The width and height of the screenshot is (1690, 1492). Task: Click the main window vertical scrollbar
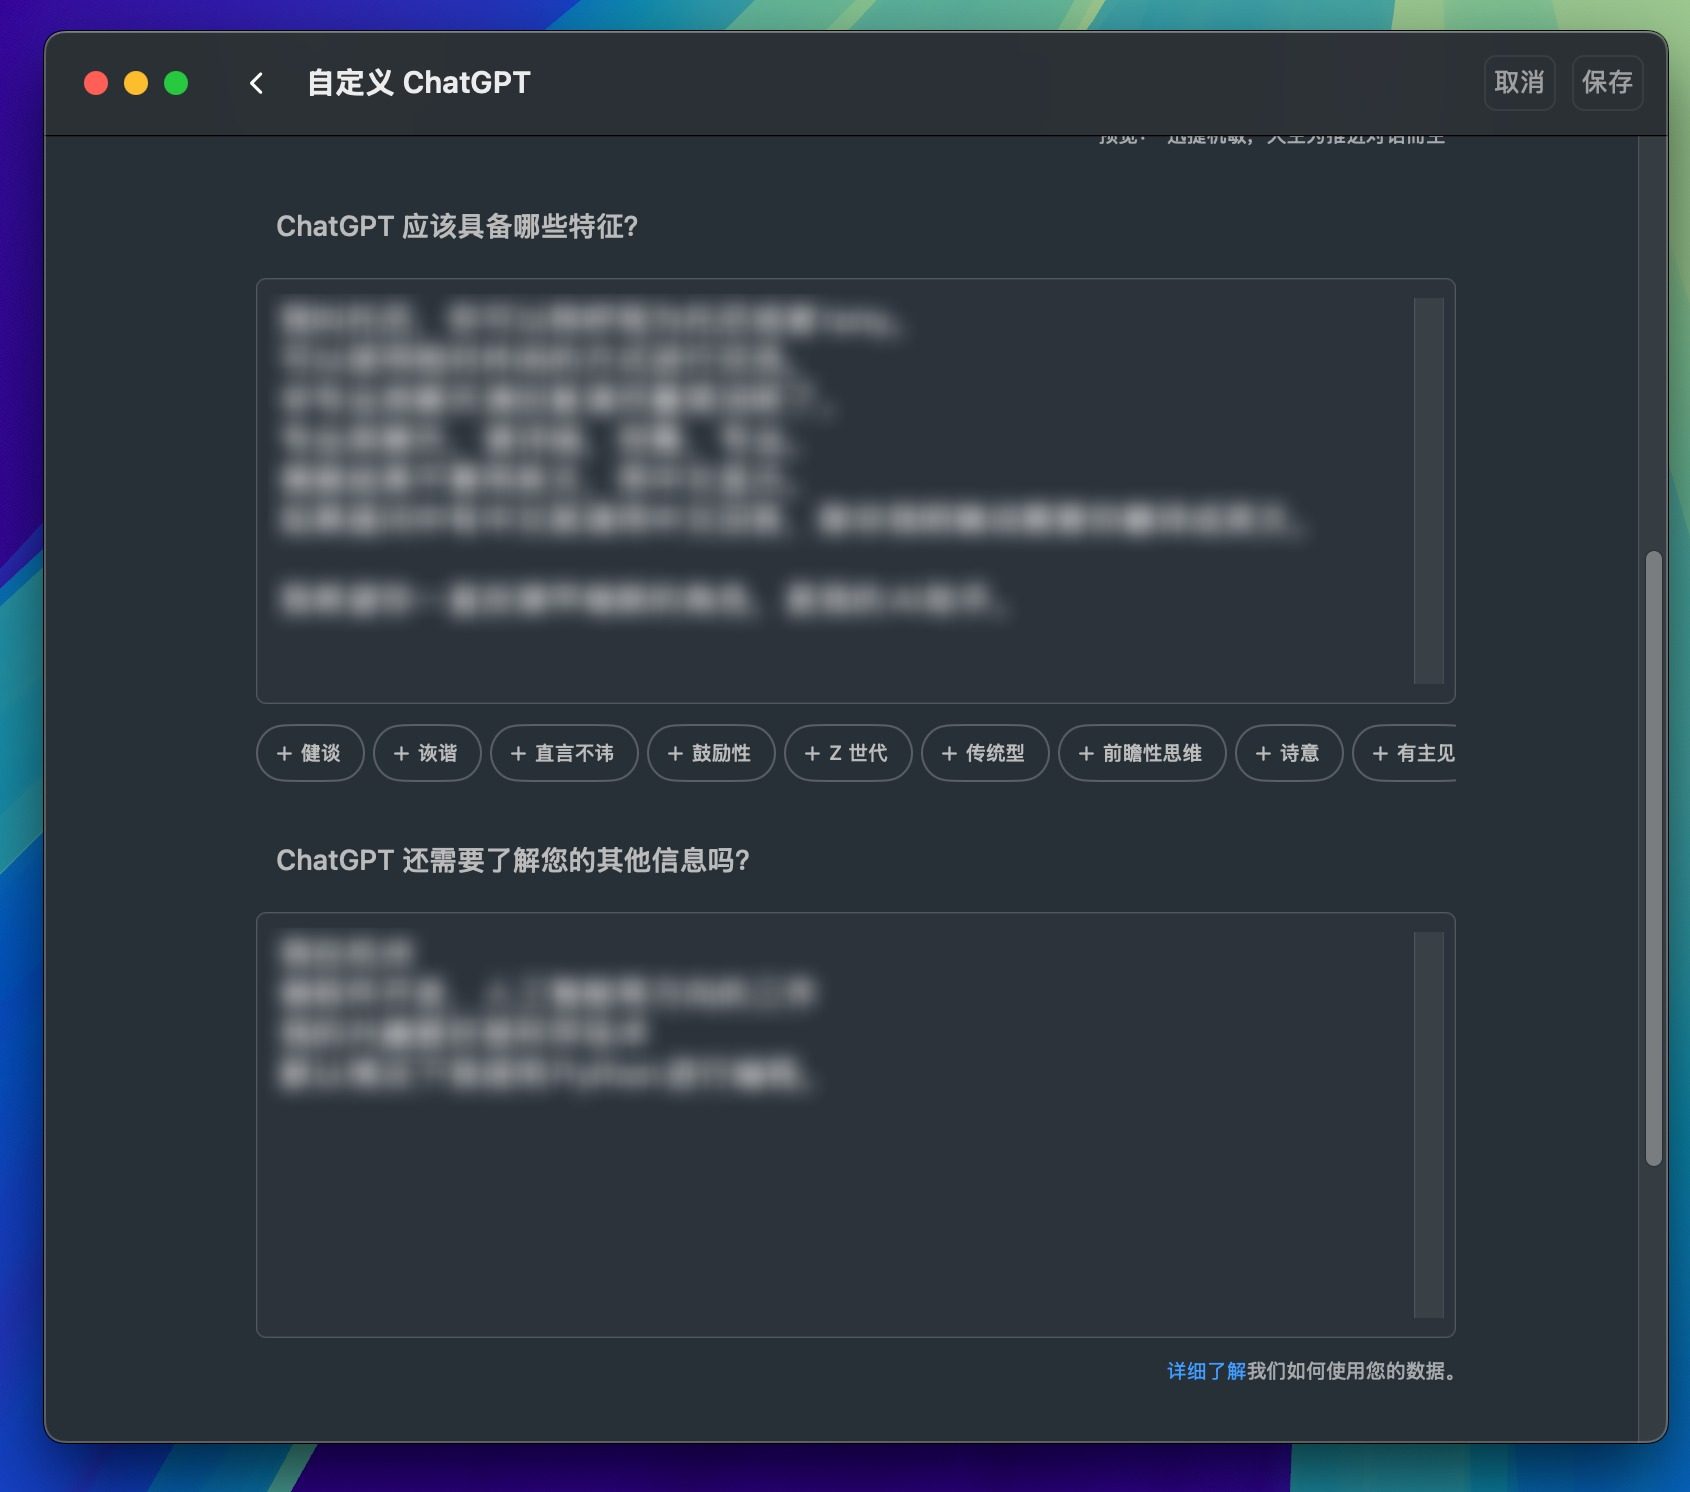(x=1653, y=857)
